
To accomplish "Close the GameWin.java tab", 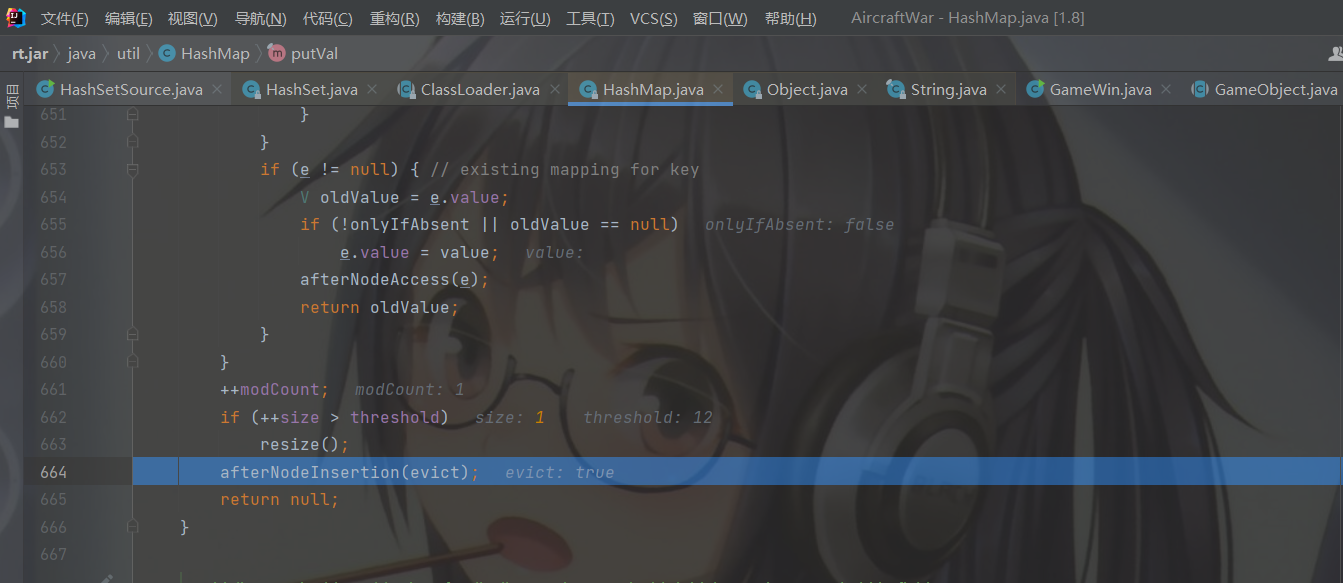I will [x=1167, y=89].
